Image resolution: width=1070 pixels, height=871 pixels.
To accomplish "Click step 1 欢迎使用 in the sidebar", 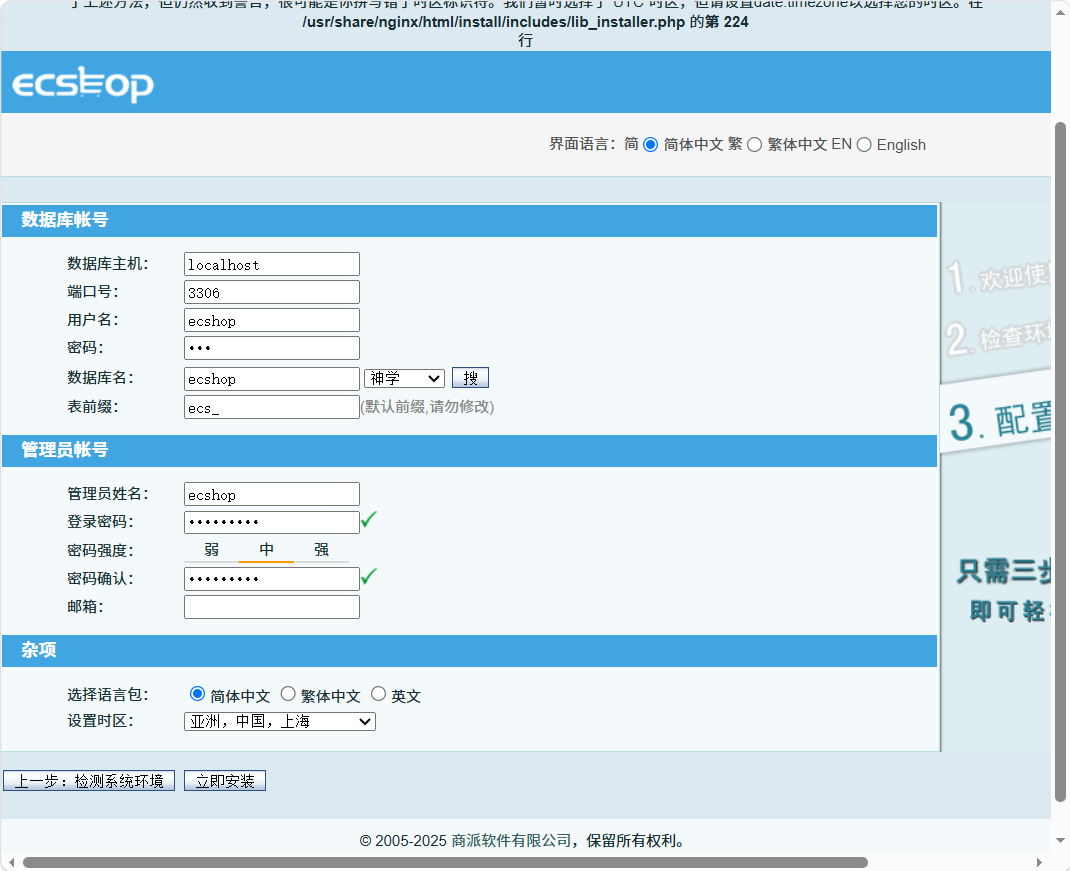I will point(999,276).
